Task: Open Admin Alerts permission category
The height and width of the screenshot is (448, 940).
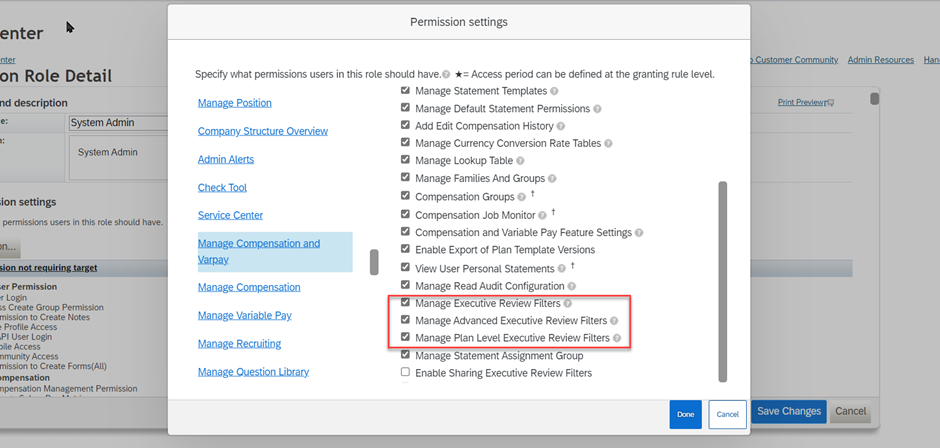Action: pos(226,160)
